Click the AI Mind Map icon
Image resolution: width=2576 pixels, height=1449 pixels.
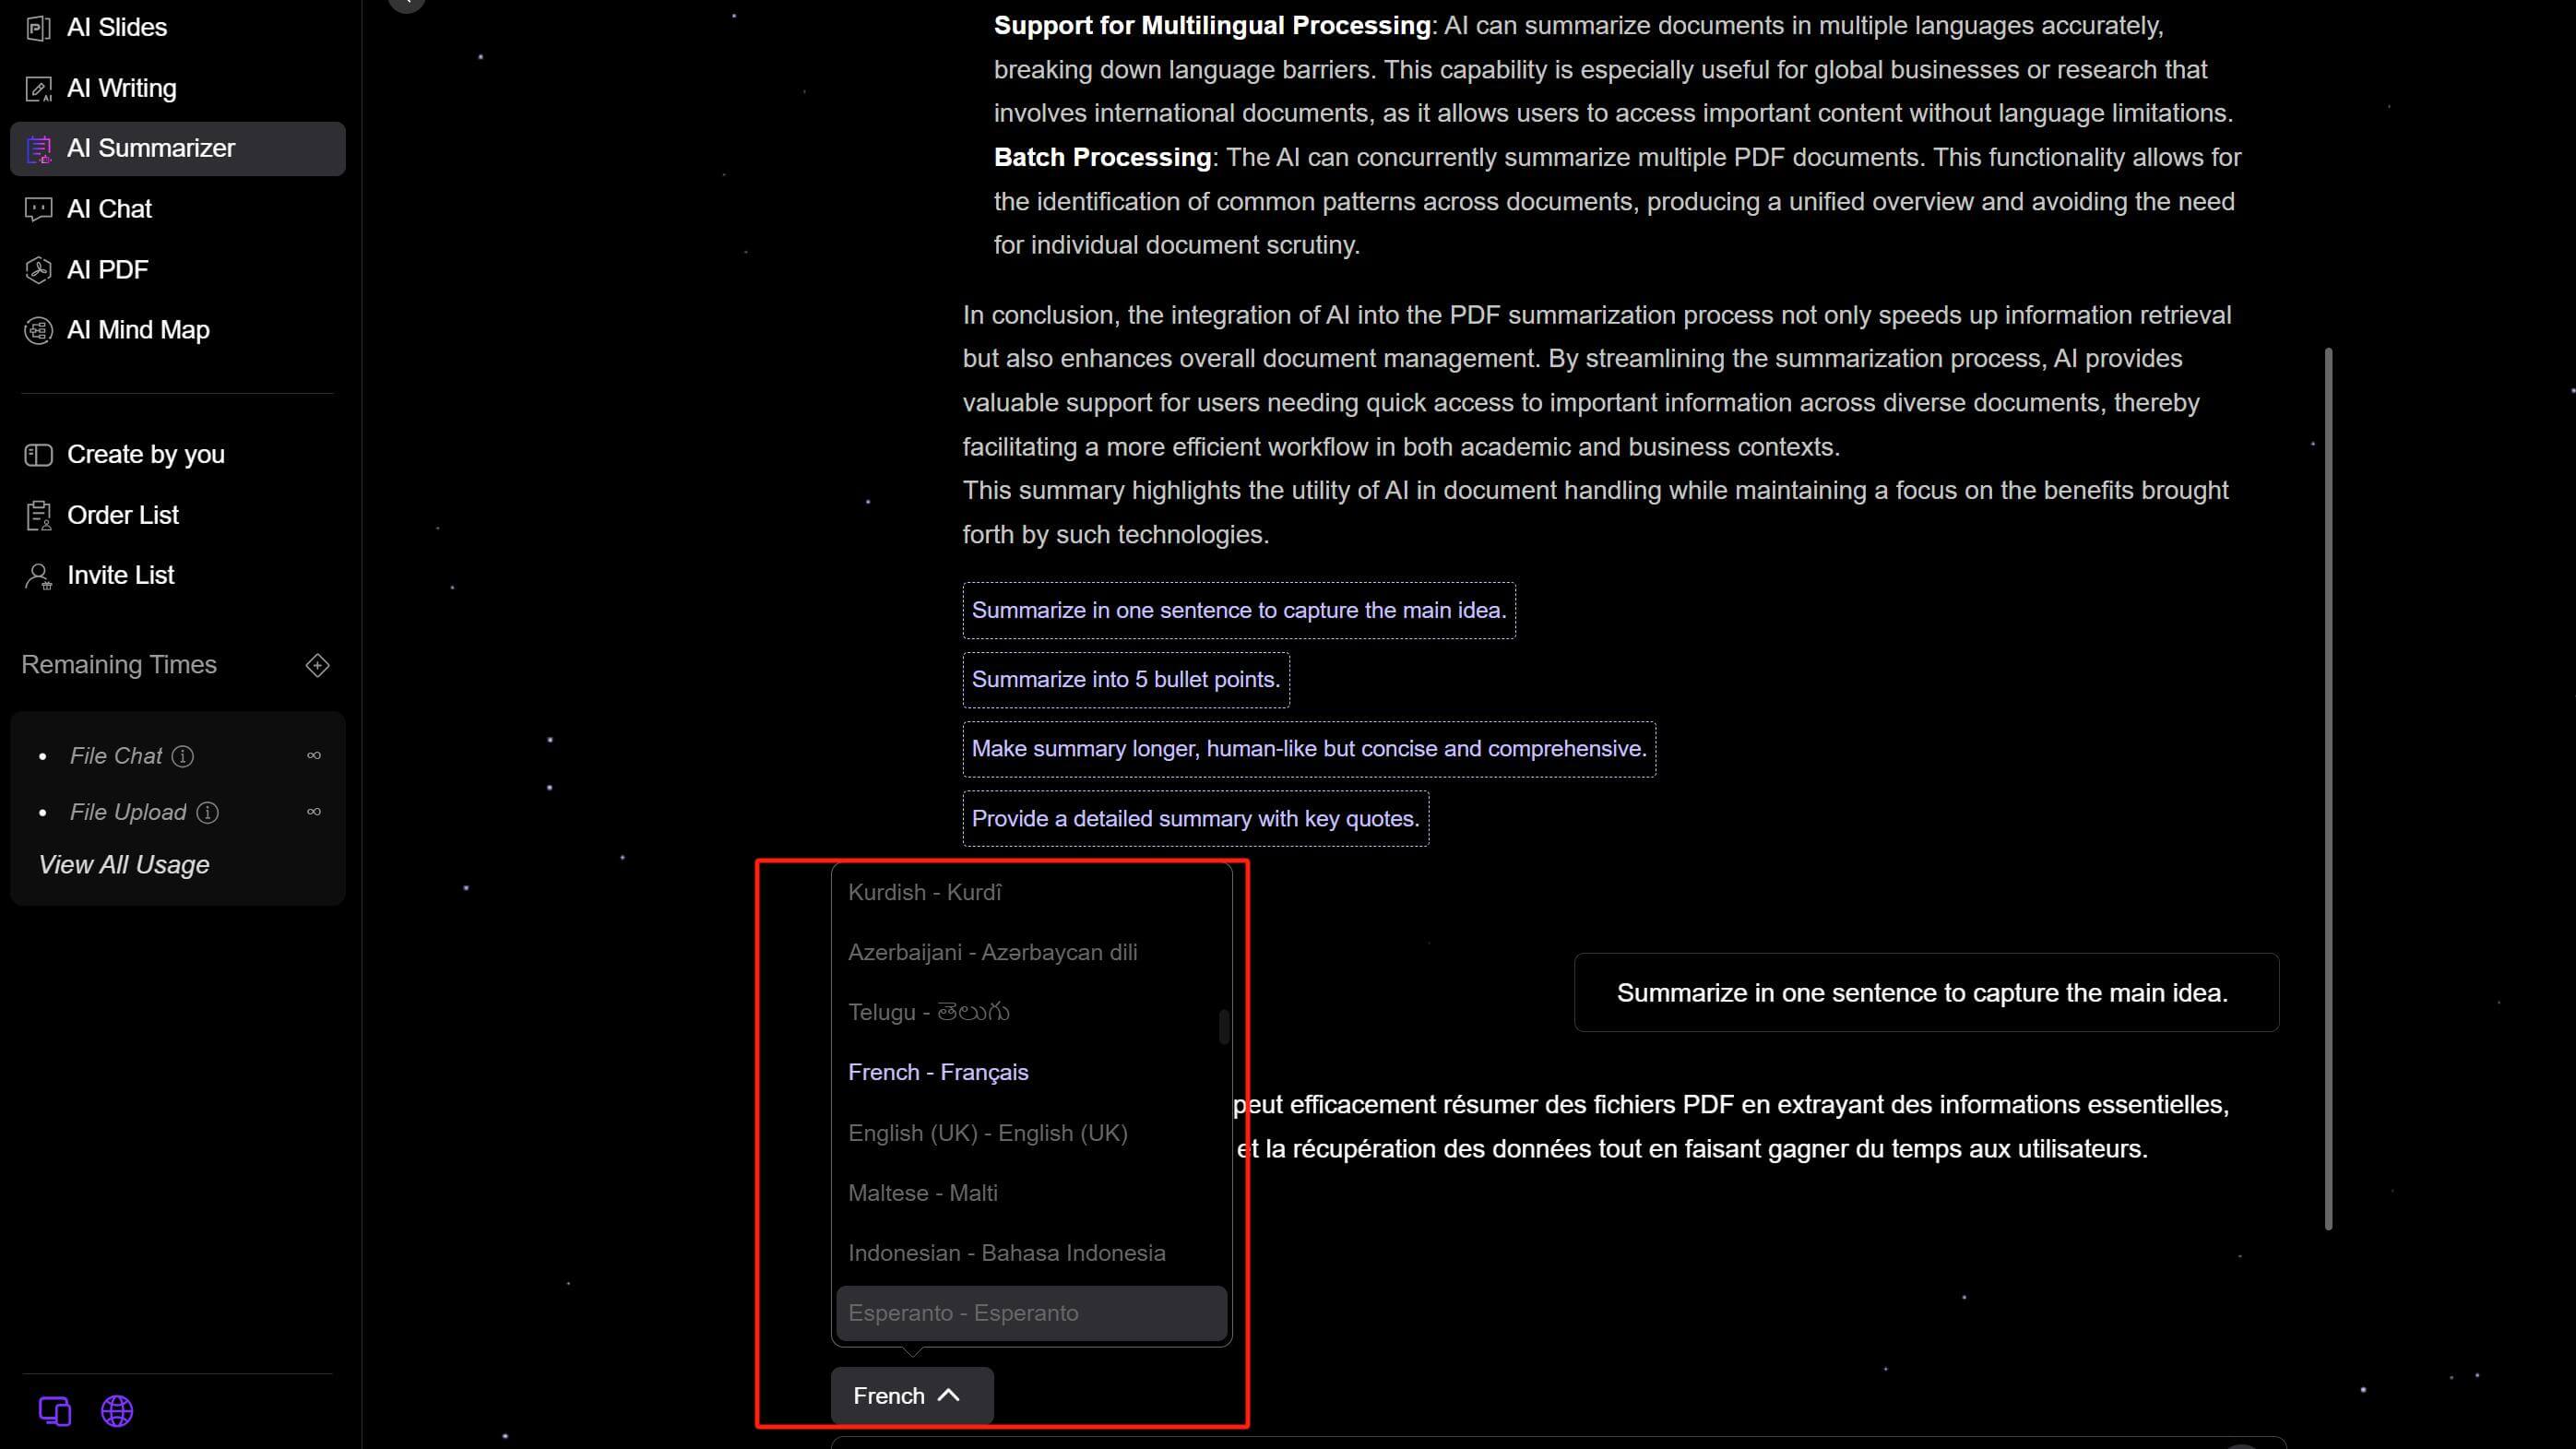pyautogui.click(x=38, y=331)
